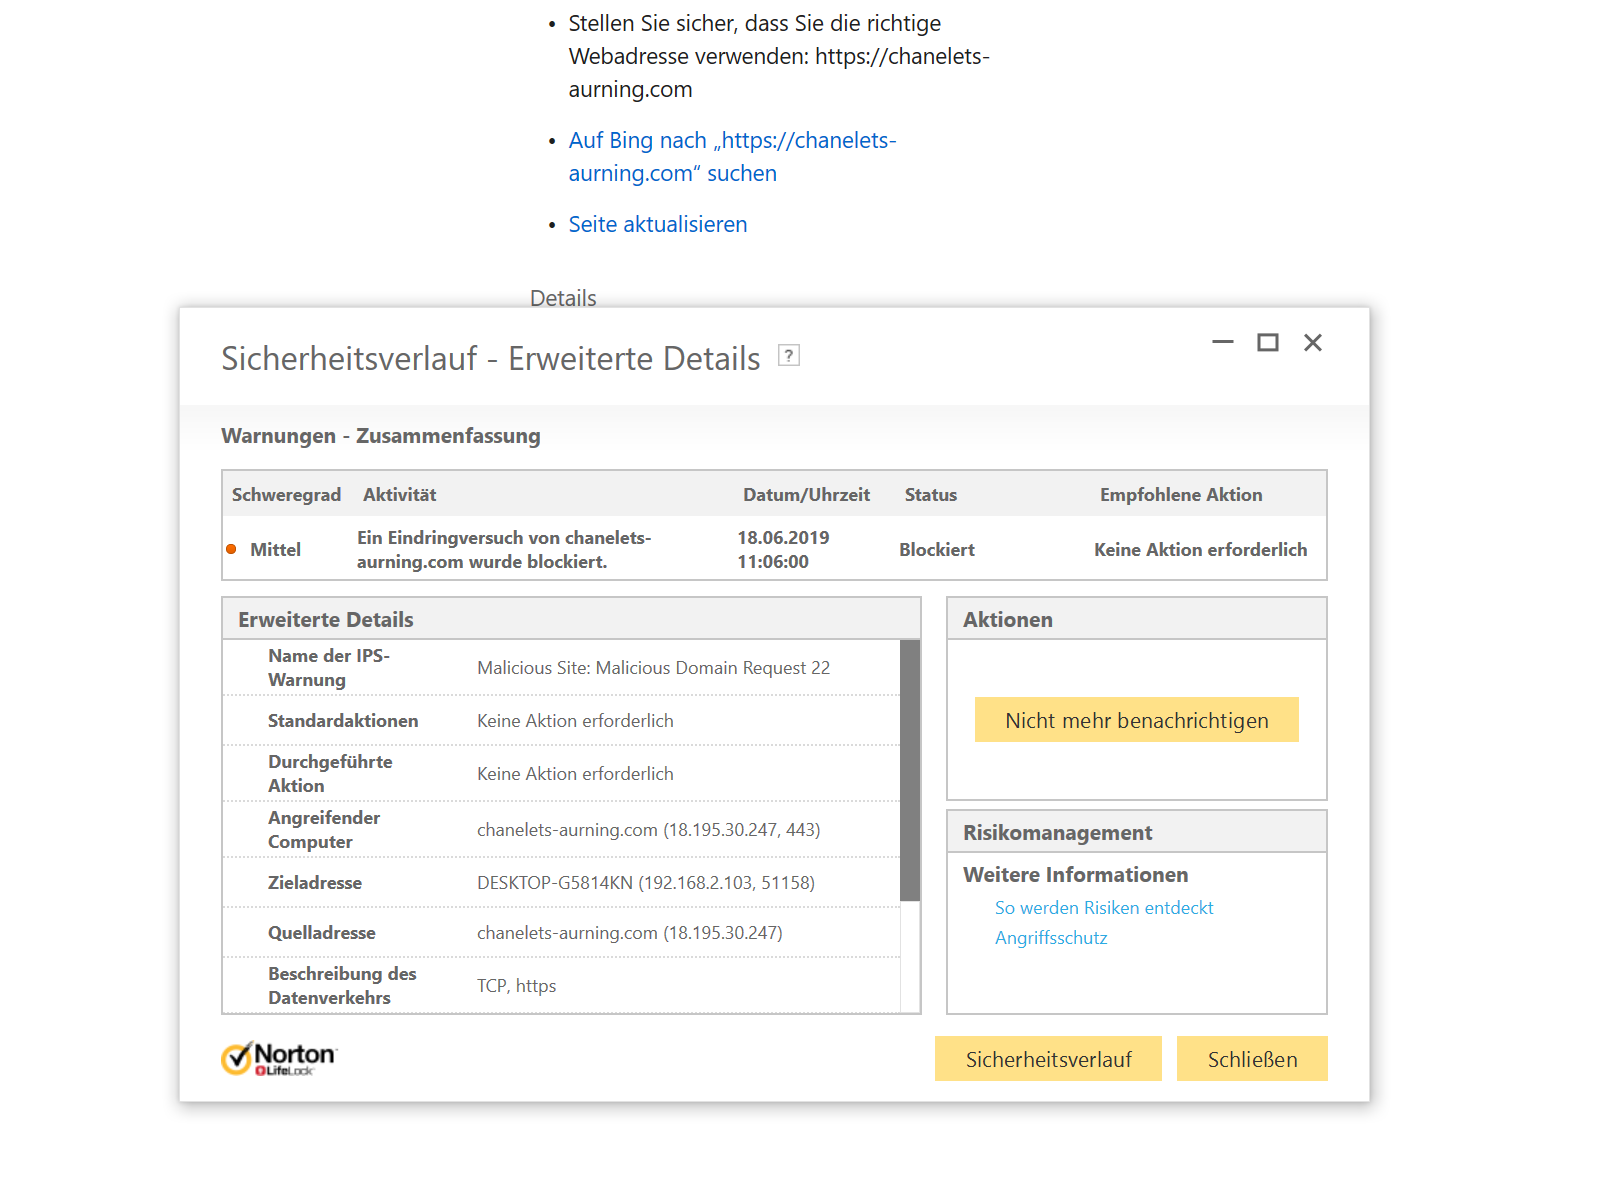1609x1194 pixels.
Task: Select the Datum/Uhrzeit column header
Action: [806, 495]
